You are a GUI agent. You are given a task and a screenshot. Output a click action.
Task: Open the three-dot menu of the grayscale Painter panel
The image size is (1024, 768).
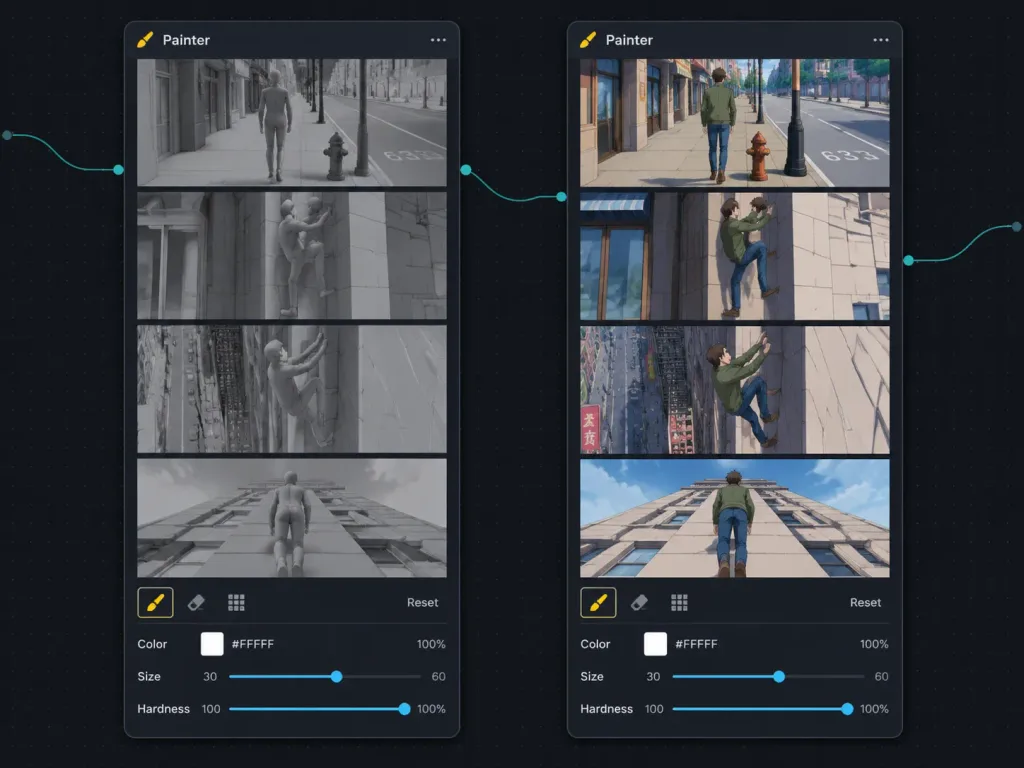pyautogui.click(x=438, y=40)
